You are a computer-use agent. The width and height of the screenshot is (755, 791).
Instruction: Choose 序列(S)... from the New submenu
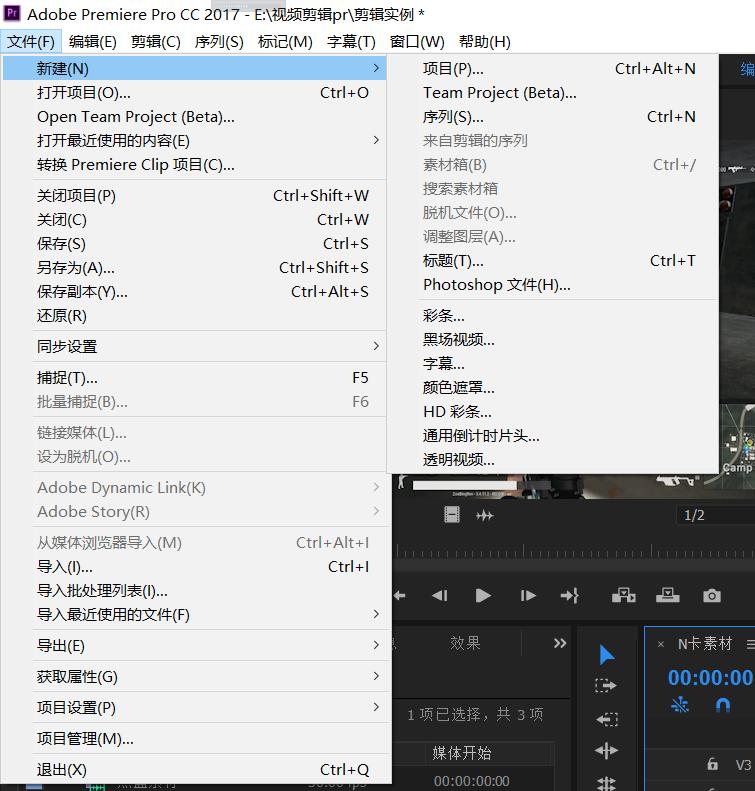(453, 117)
